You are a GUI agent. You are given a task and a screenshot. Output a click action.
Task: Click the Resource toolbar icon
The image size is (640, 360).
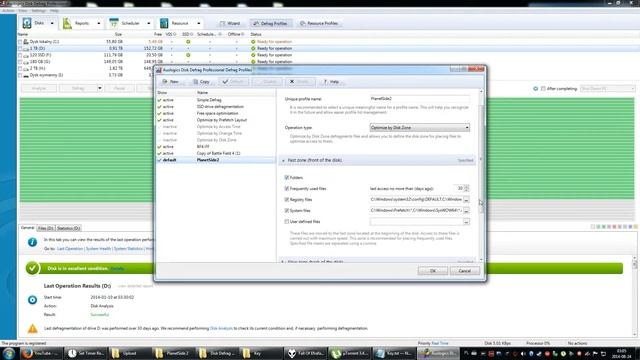pyautogui.click(x=164, y=23)
